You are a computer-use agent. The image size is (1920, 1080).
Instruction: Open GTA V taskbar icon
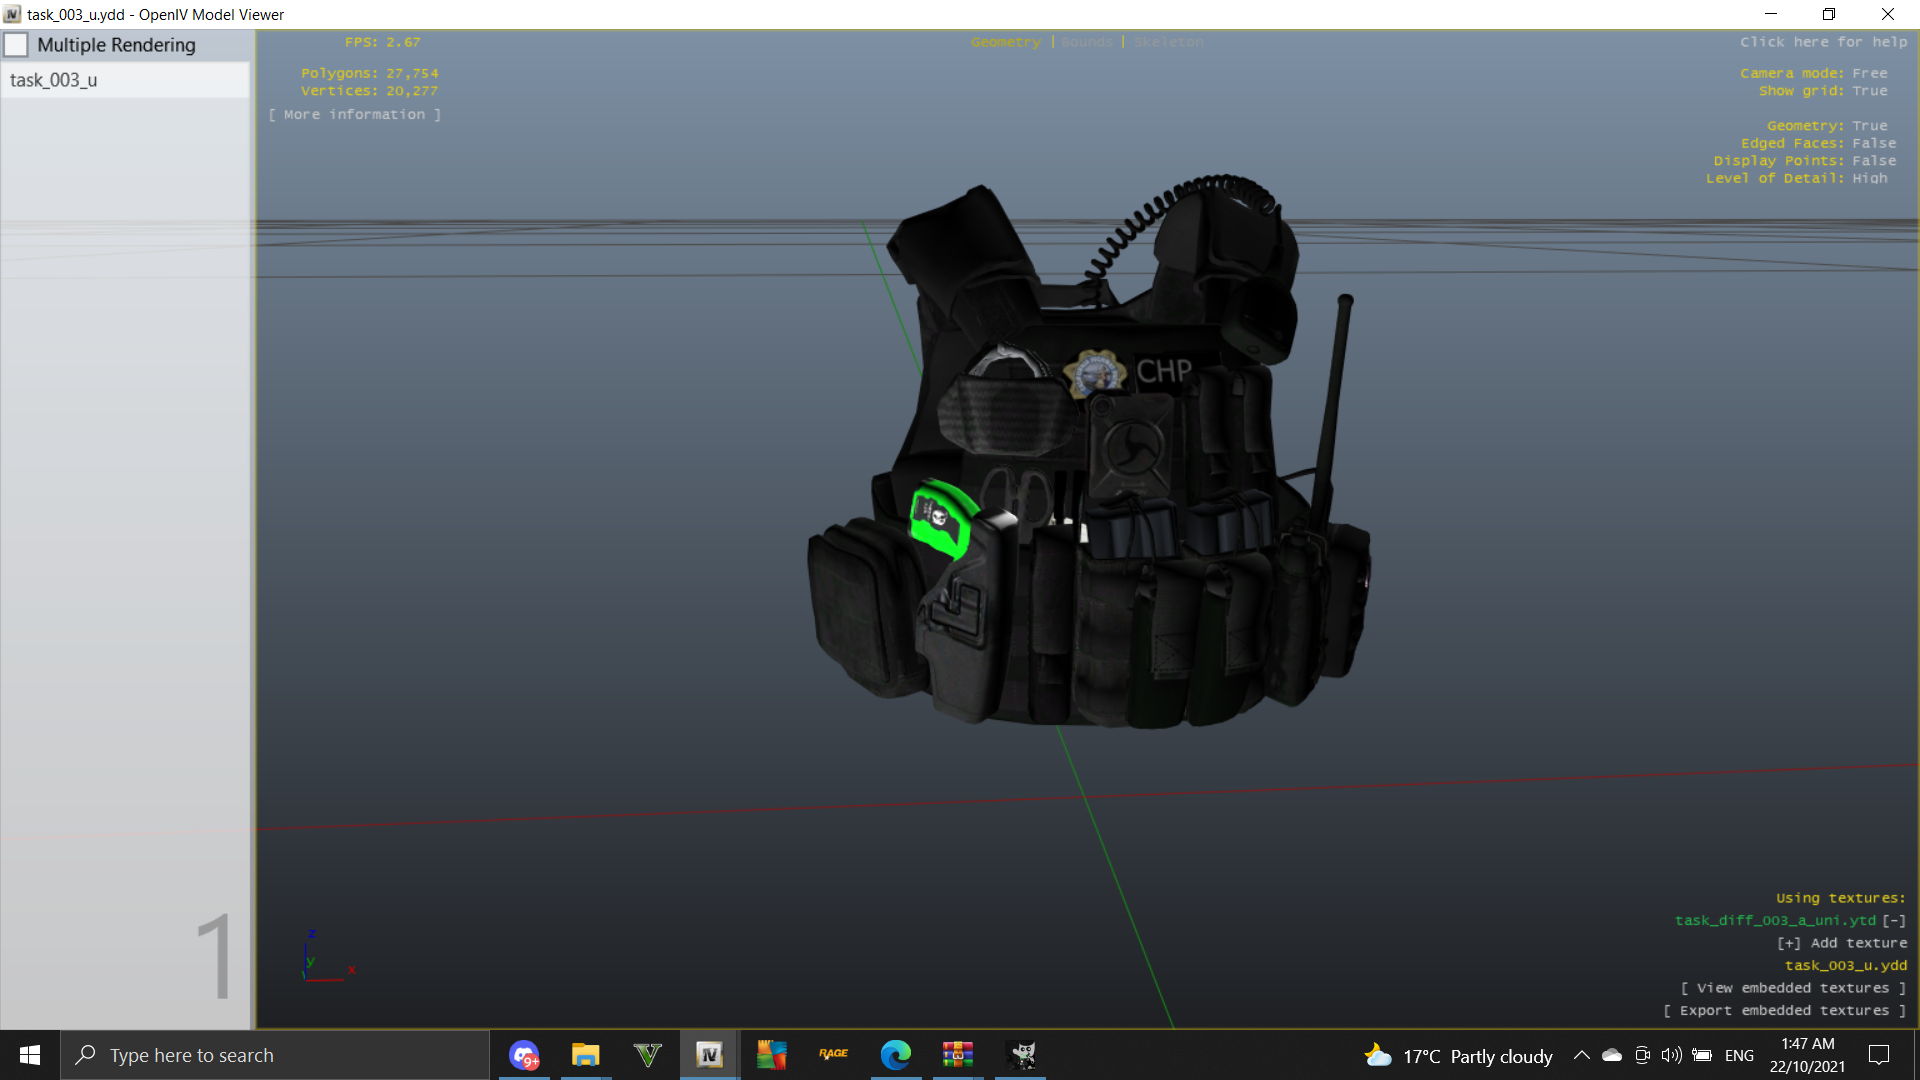pyautogui.click(x=647, y=1055)
